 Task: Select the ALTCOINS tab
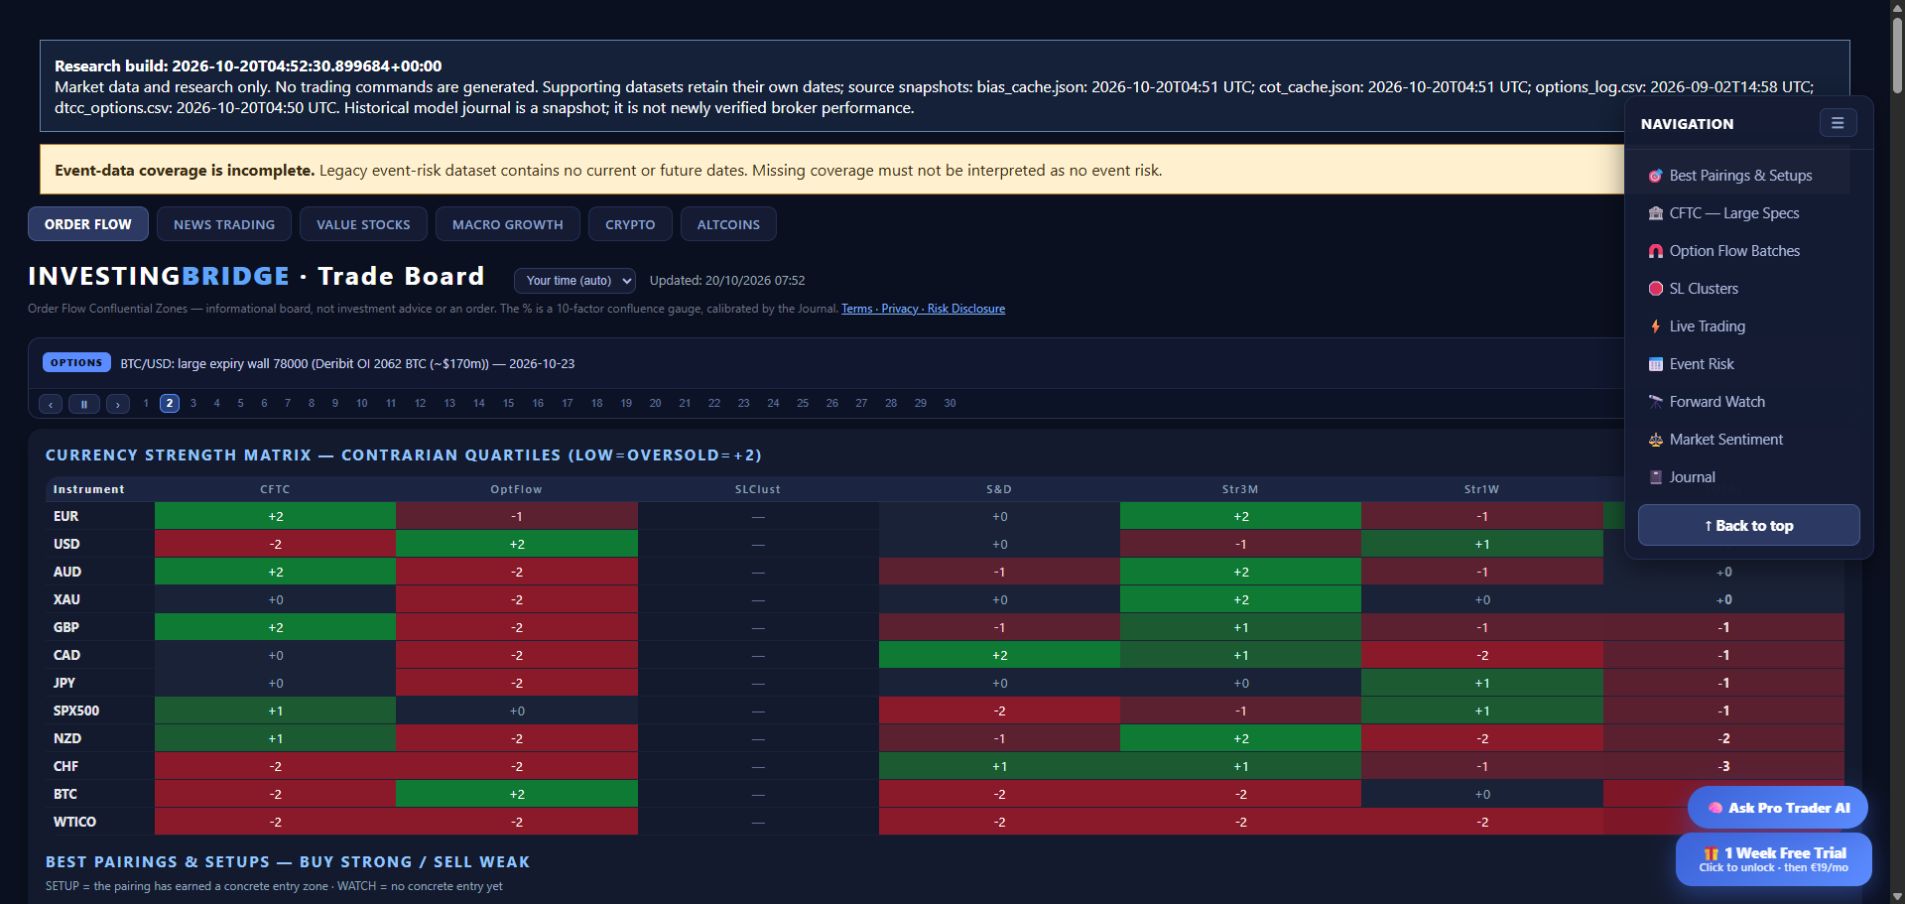[x=728, y=224]
